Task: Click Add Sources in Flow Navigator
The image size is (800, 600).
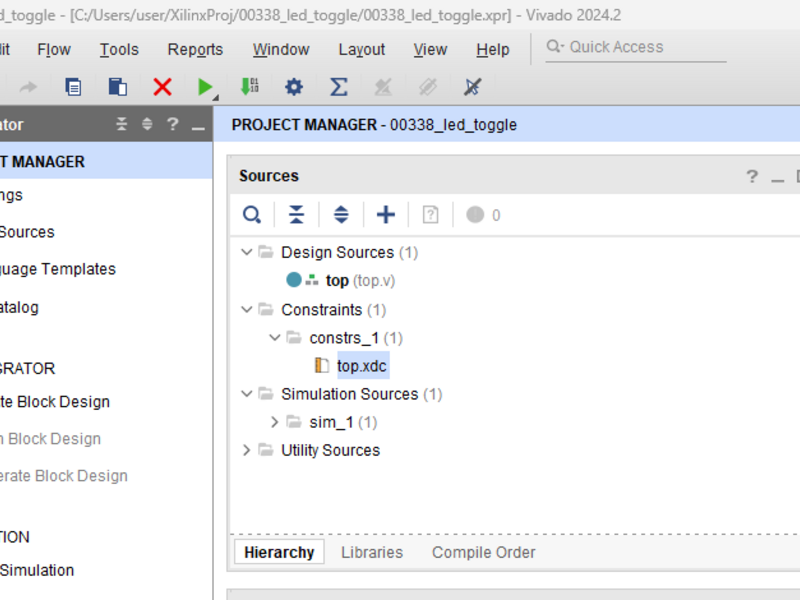Action: pyautogui.click(x=27, y=232)
